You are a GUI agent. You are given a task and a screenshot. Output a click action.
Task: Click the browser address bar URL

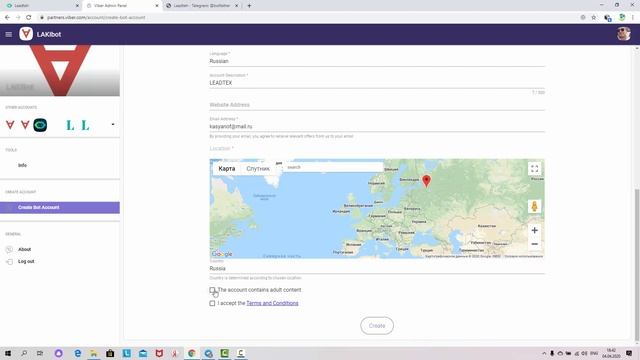[96, 18]
